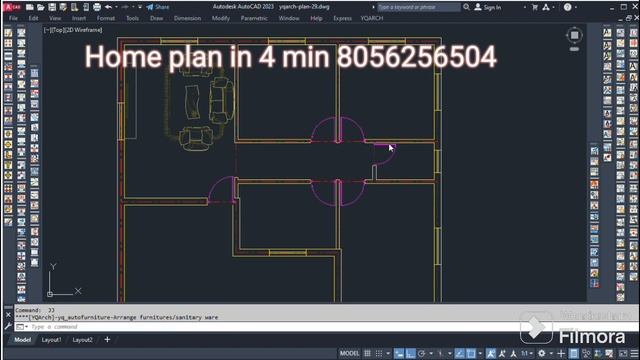The width and height of the screenshot is (640, 360).
Task: Click the Clean Screen status bar icon
Action: pos(623,353)
